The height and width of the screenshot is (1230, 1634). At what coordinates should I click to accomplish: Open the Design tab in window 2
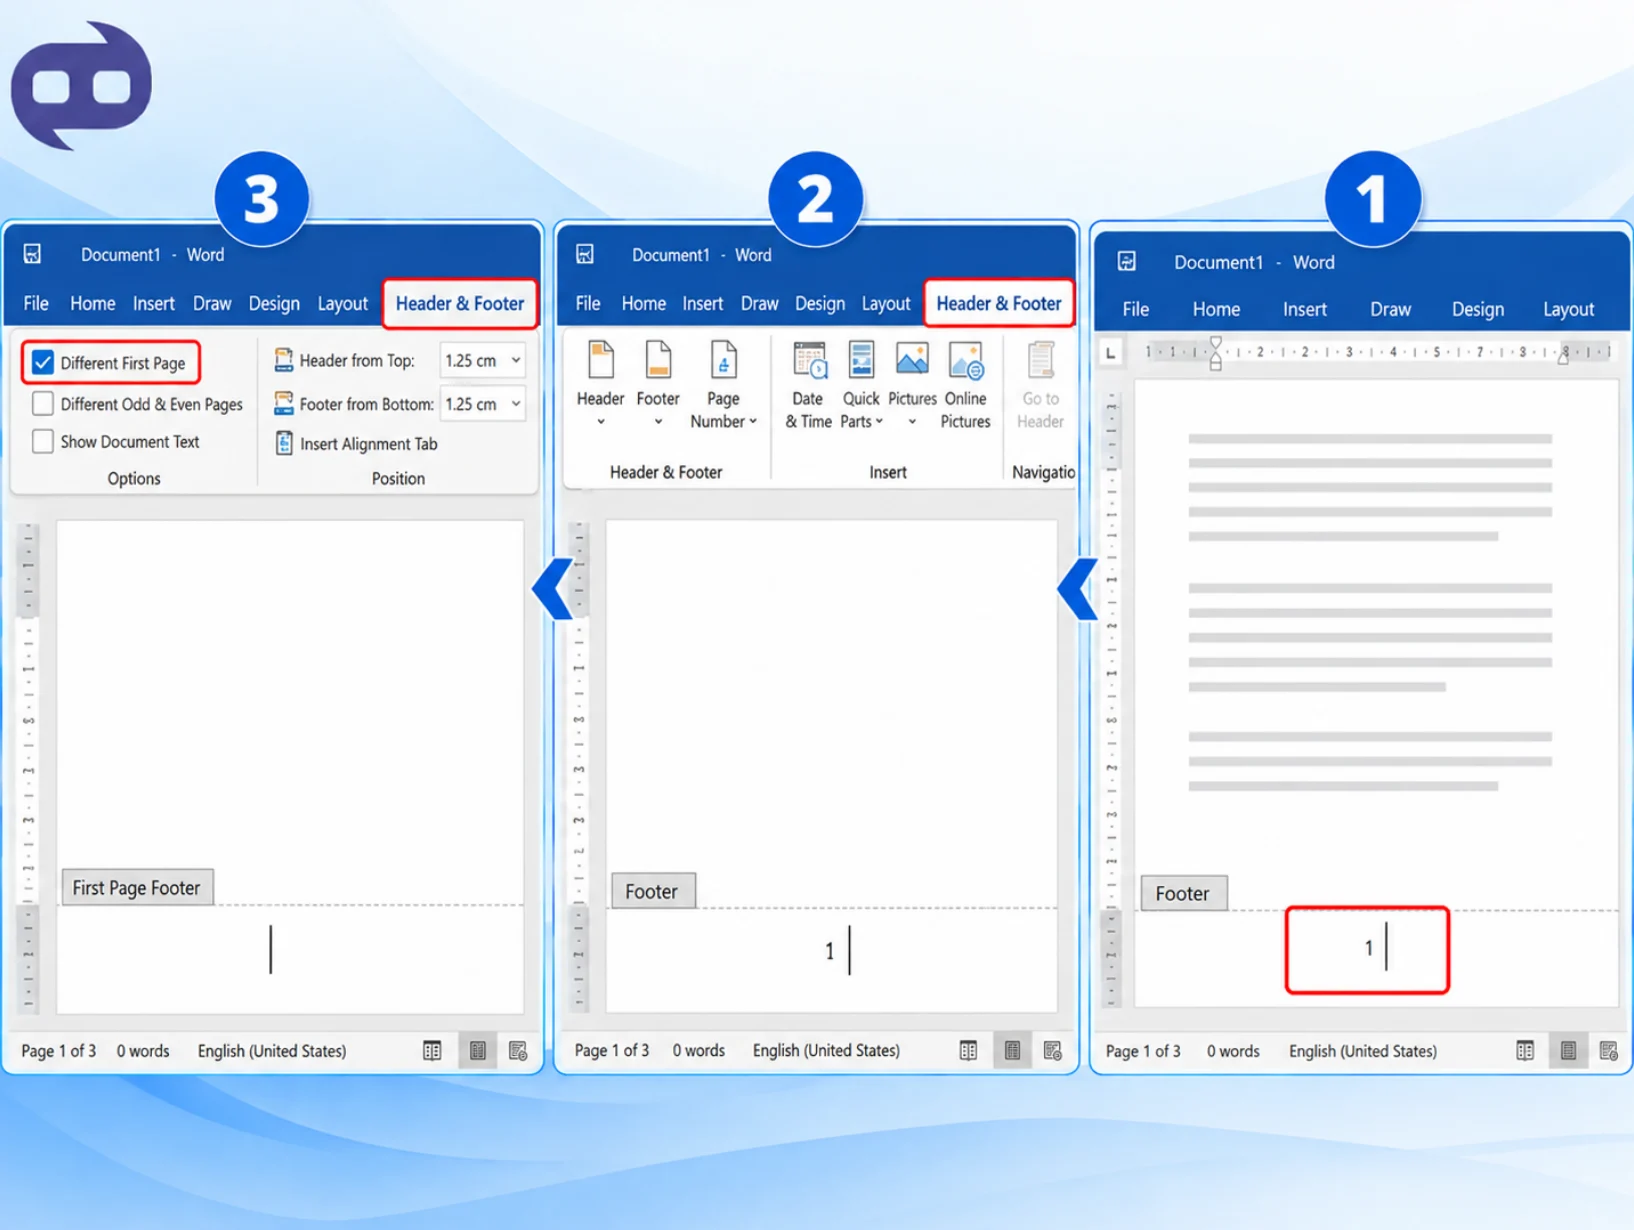coord(820,303)
